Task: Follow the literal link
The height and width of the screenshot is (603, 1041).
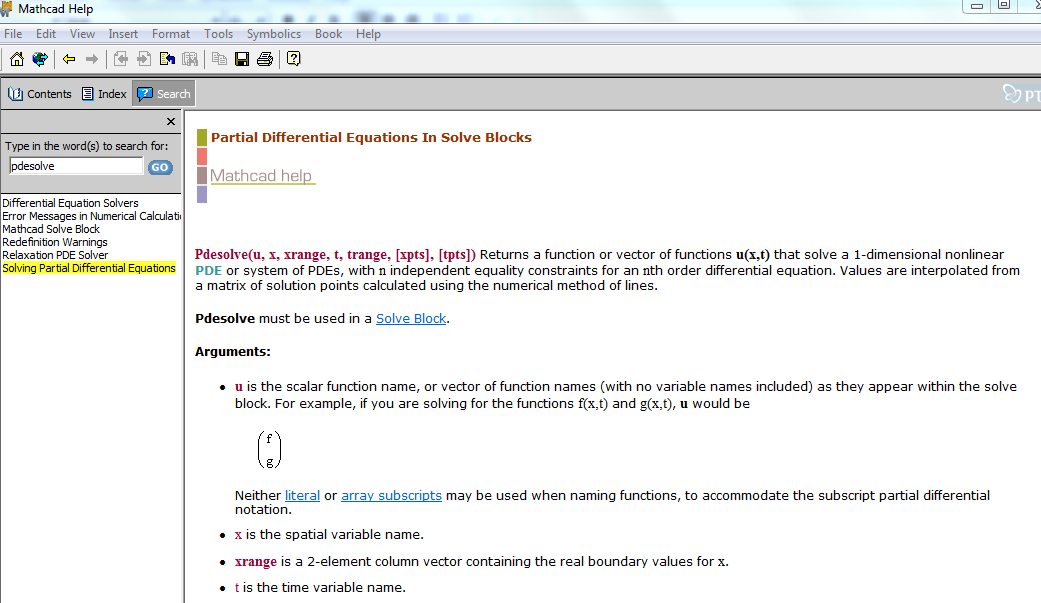Action: point(302,495)
